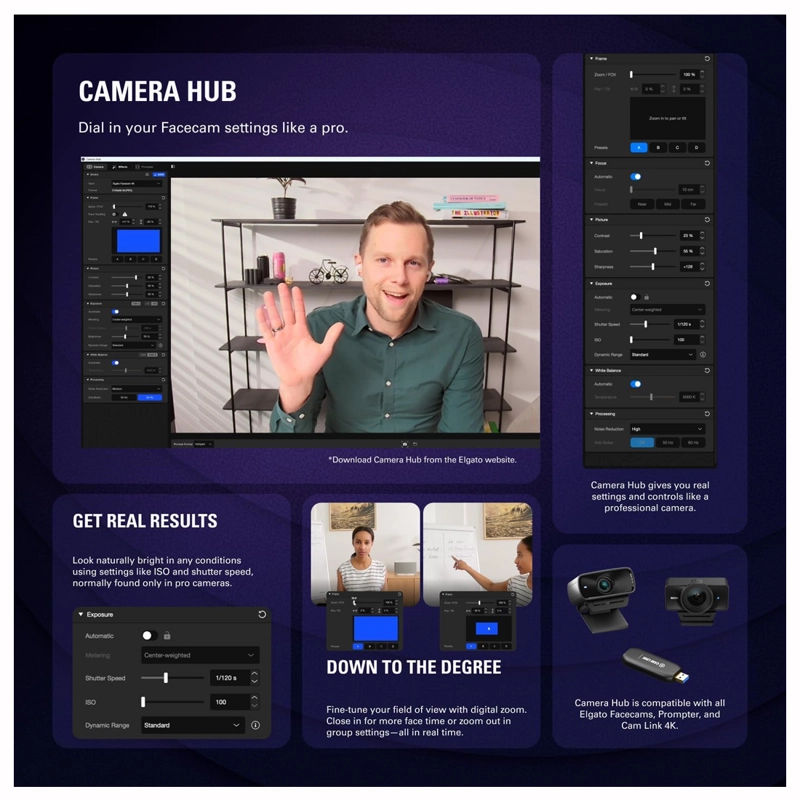Switch to the Effects tab in Camera Hub
The height and width of the screenshot is (800, 800).
[120, 167]
